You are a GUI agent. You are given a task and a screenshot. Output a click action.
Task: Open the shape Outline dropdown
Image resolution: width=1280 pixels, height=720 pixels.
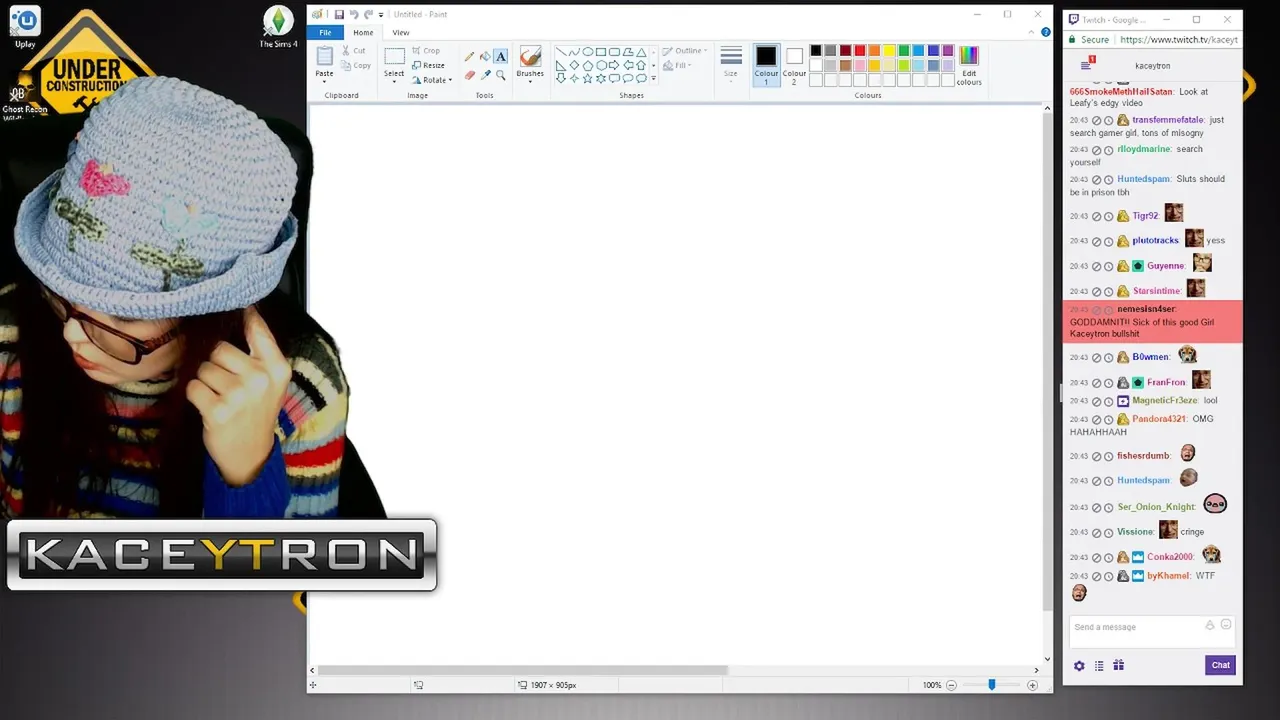tap(684, 50)
